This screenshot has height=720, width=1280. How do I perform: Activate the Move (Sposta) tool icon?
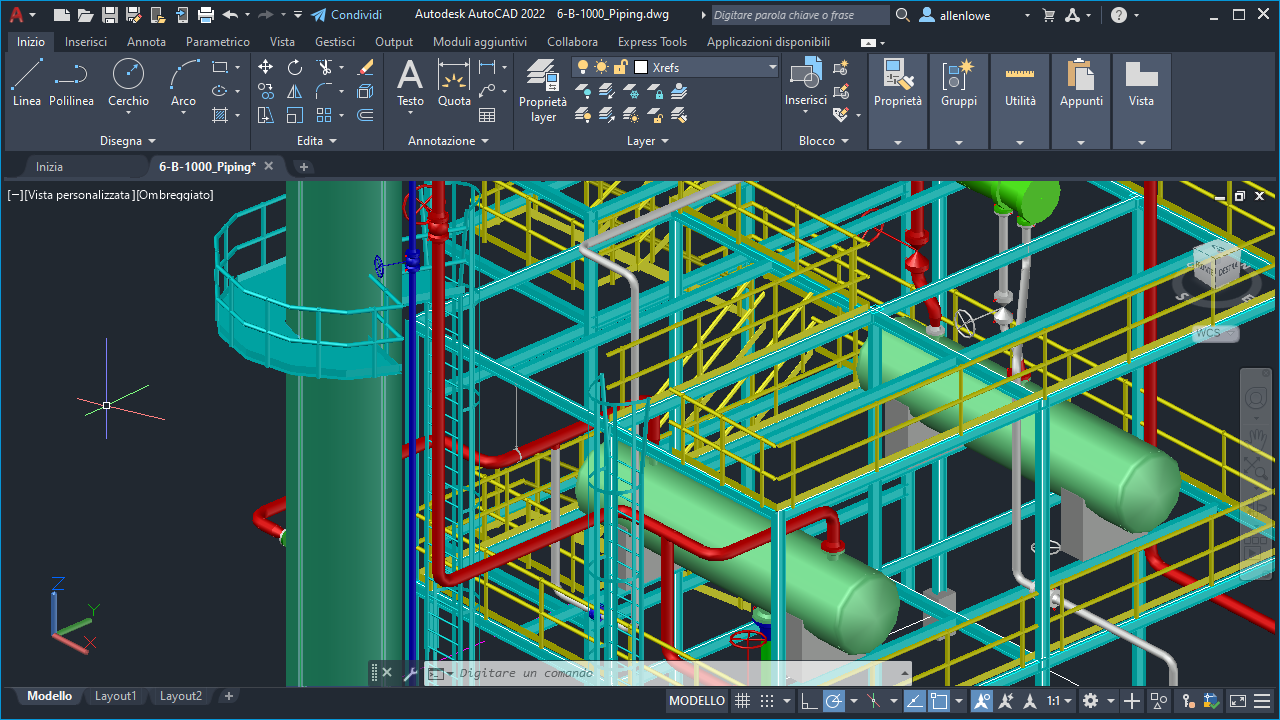point(265,67)
